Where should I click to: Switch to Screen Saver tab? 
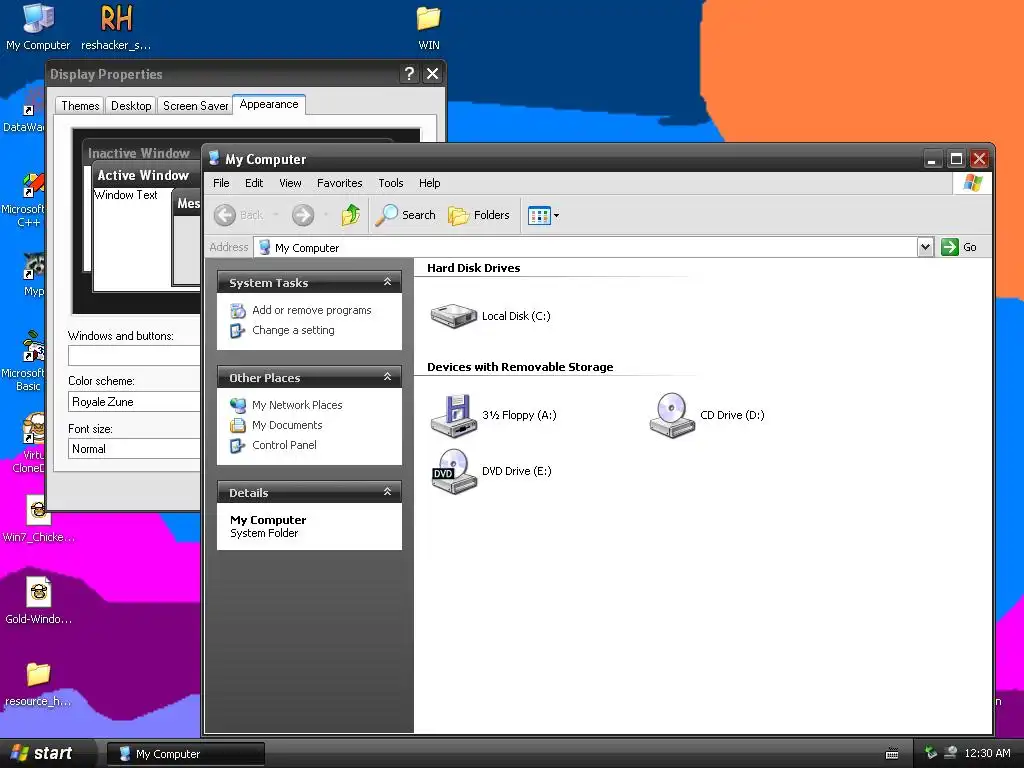[x=195, y=106]
